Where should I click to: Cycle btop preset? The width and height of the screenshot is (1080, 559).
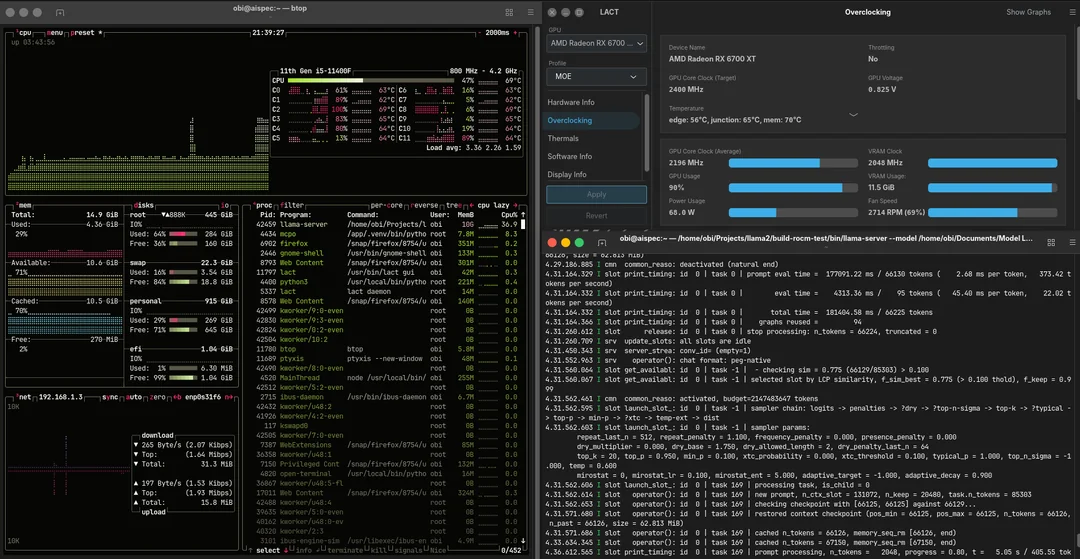(x=85, y=32)
